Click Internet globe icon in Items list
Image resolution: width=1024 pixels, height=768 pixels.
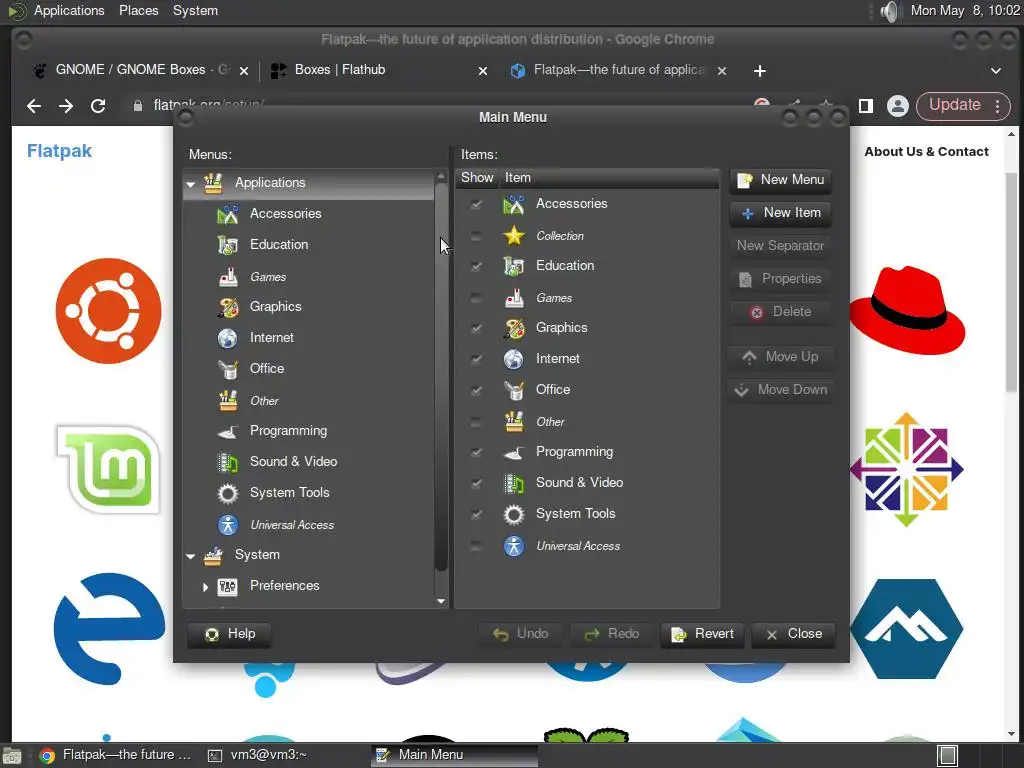514,359
